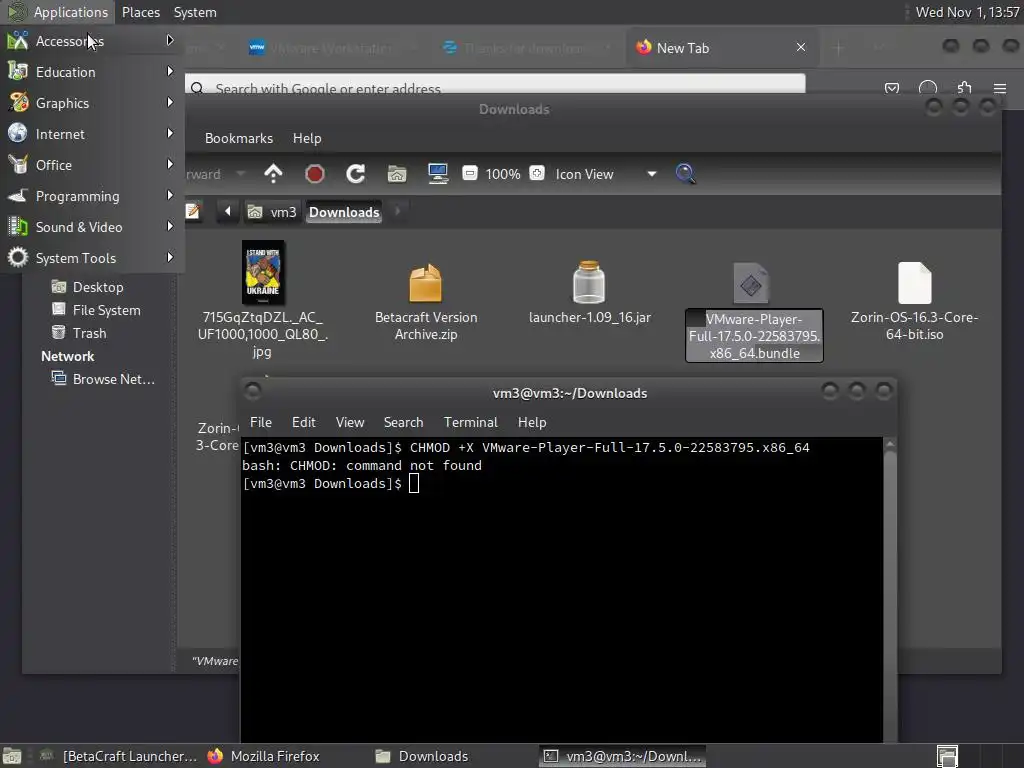The image size is (1024, 768).
Task: Open the Places menu in top panel
Action: tap(140, 12)
